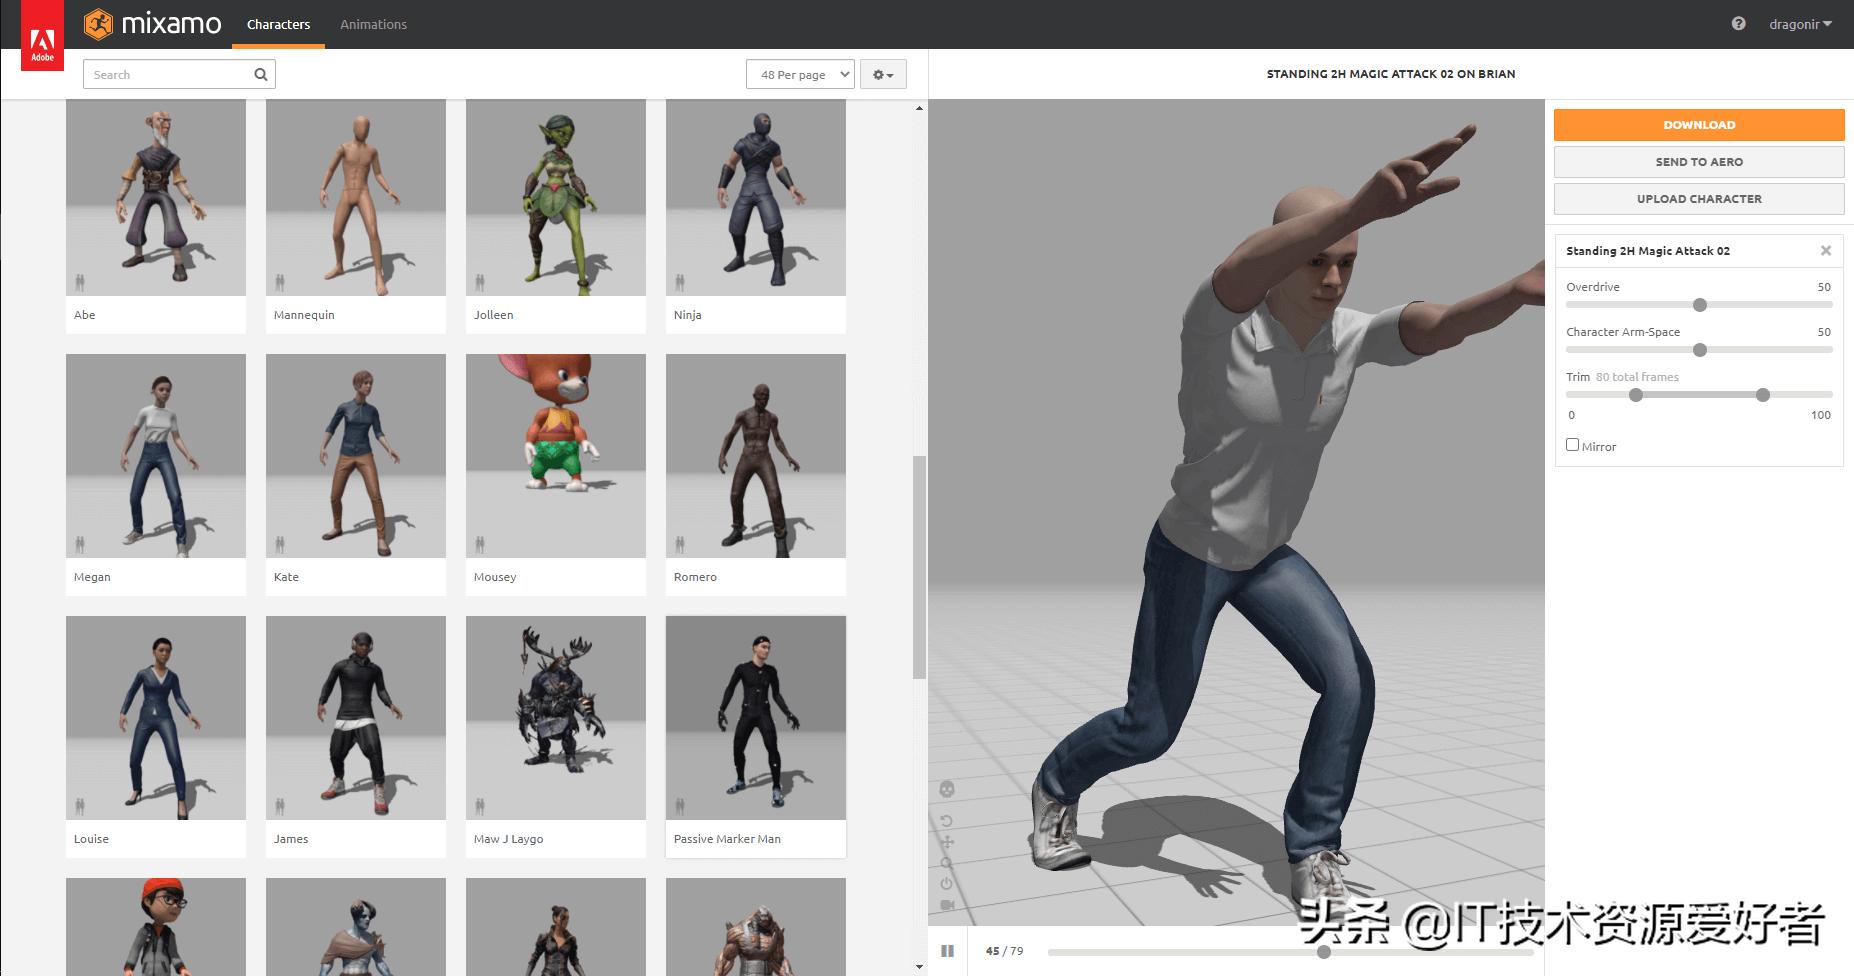This screenshot has width=1854, height=976.
Task: Click the reset camera power icon
Action: (946, 884)
